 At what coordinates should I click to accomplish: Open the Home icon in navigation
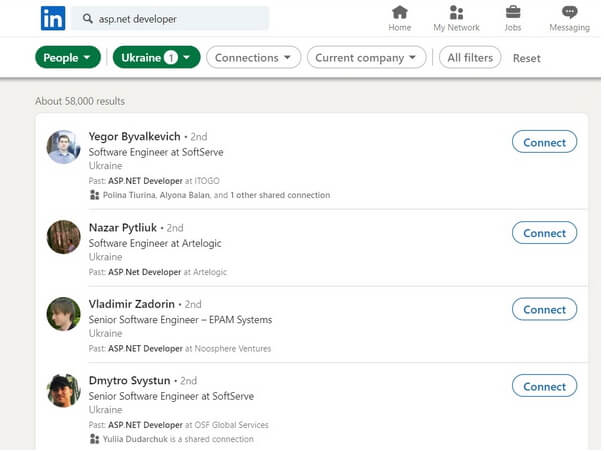click(x=399, y=12)
